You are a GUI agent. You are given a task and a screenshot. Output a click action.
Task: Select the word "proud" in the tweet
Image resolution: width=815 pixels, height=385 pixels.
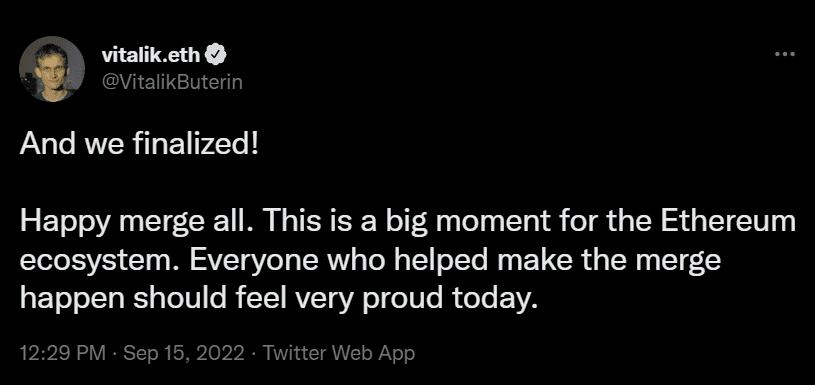pyautogui.click(x=402, y=300)
